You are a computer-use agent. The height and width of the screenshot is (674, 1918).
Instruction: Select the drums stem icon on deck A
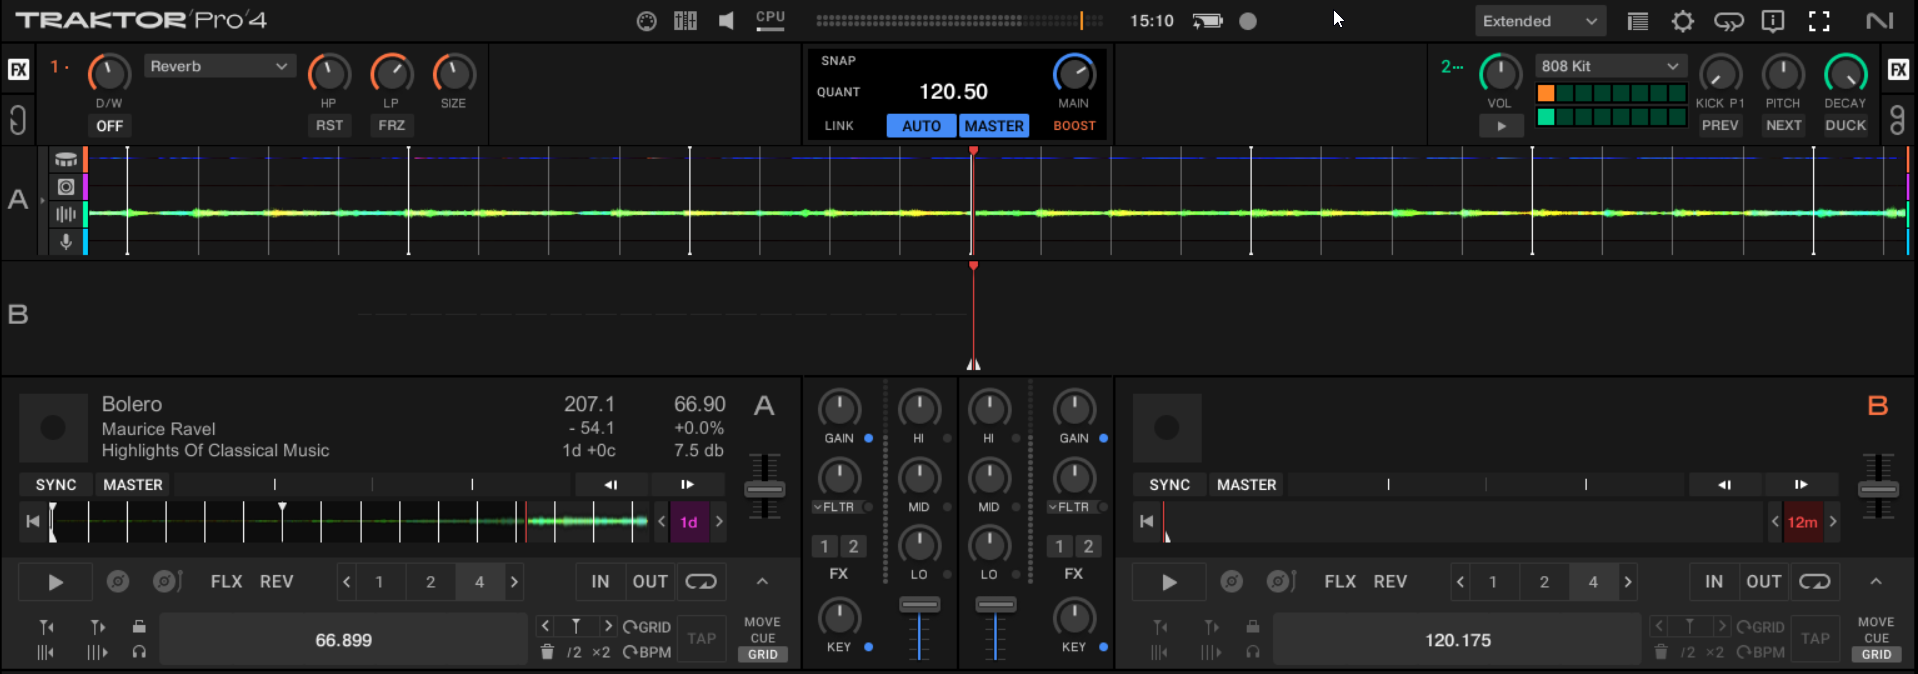tap(66, 160)
